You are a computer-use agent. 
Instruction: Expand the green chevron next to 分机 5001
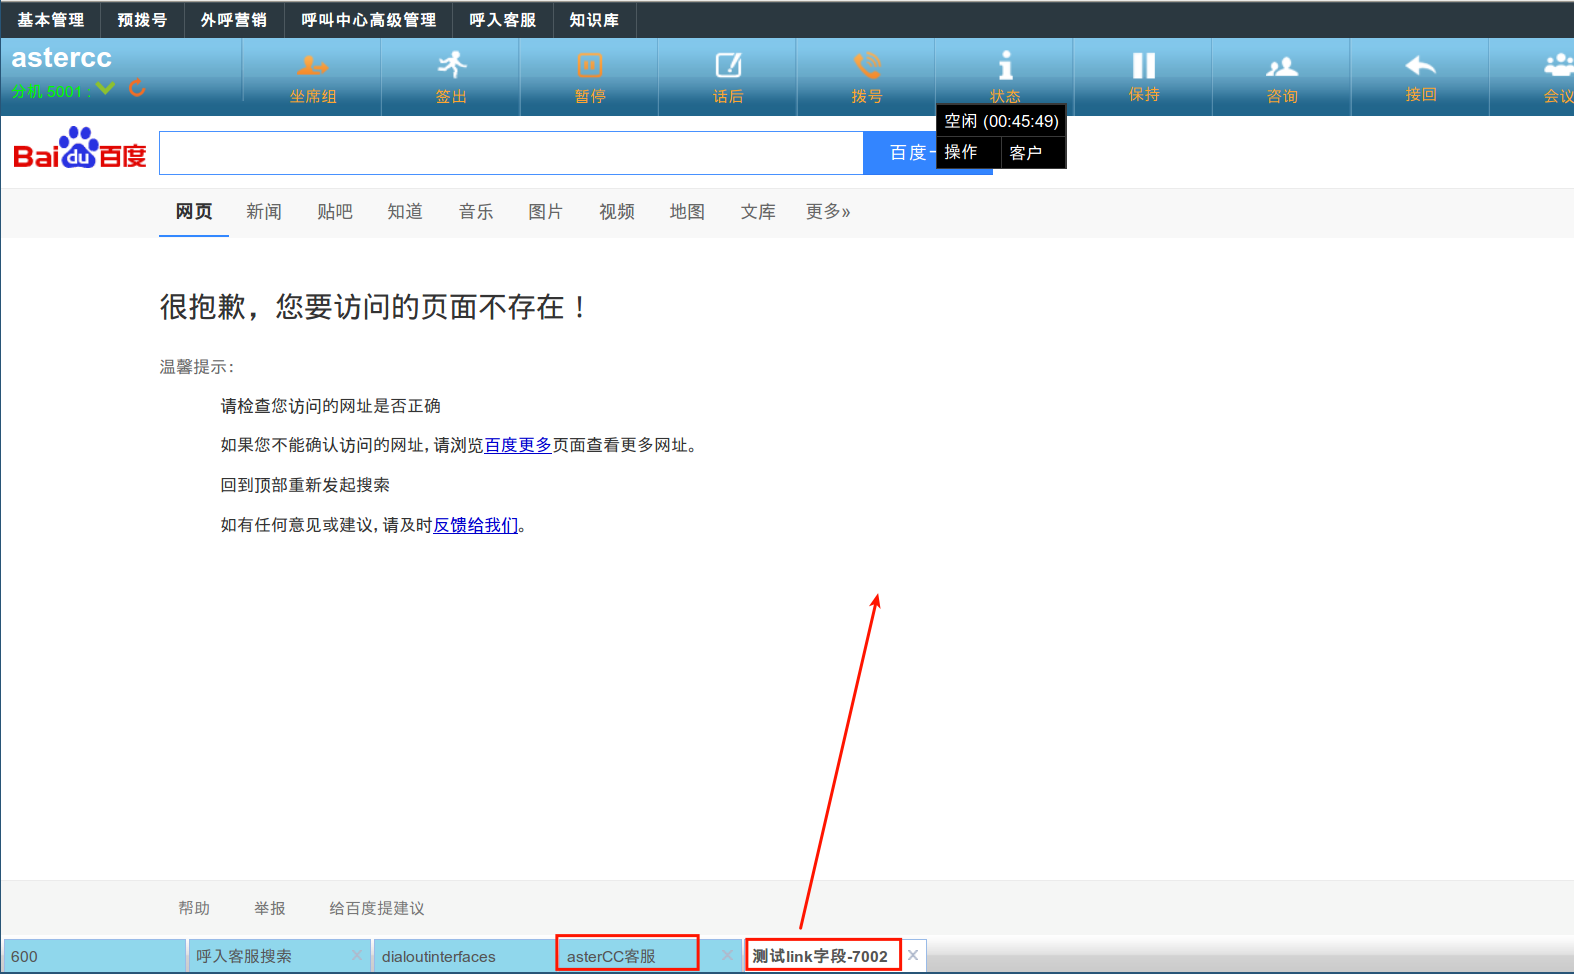click(x=106, y=89)
